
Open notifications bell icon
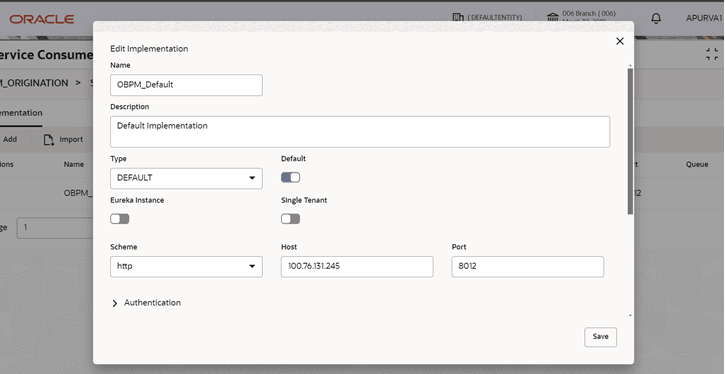[x=656, y=18]
